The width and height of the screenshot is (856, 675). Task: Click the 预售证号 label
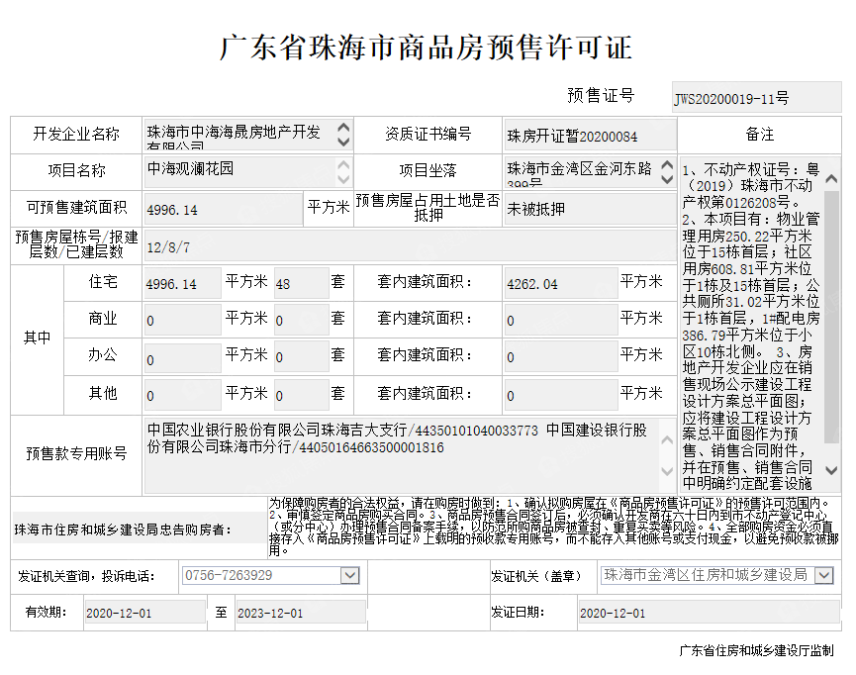pyautogui.click(x=601, y=96)
